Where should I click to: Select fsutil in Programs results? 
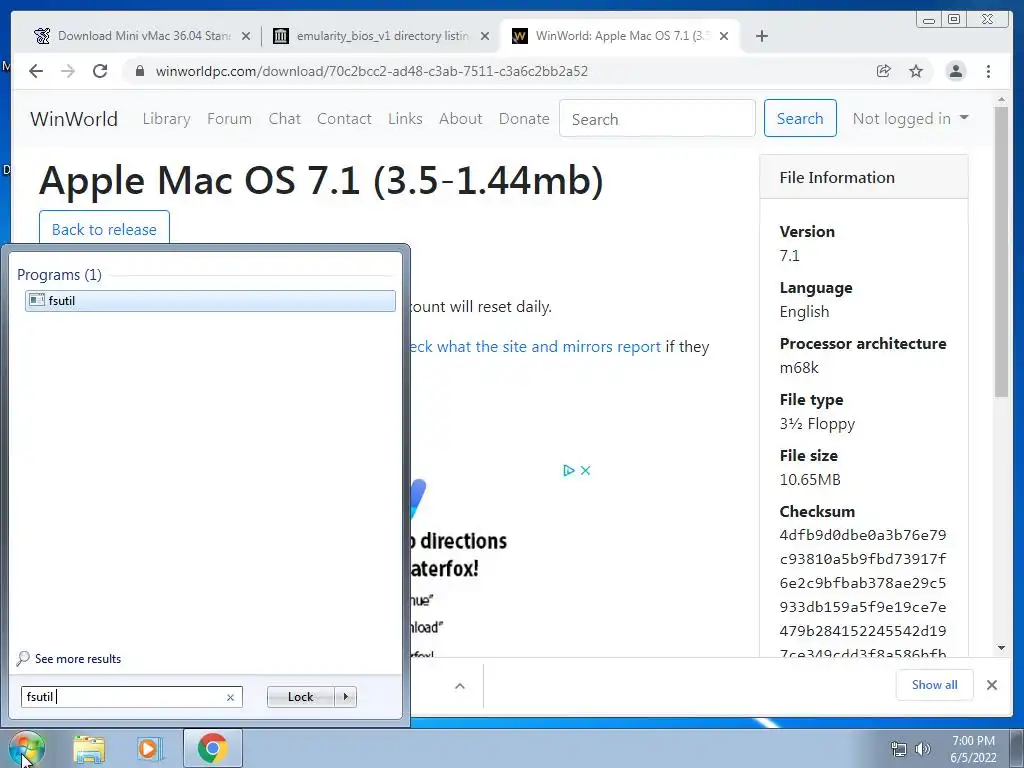pos(210,300)
